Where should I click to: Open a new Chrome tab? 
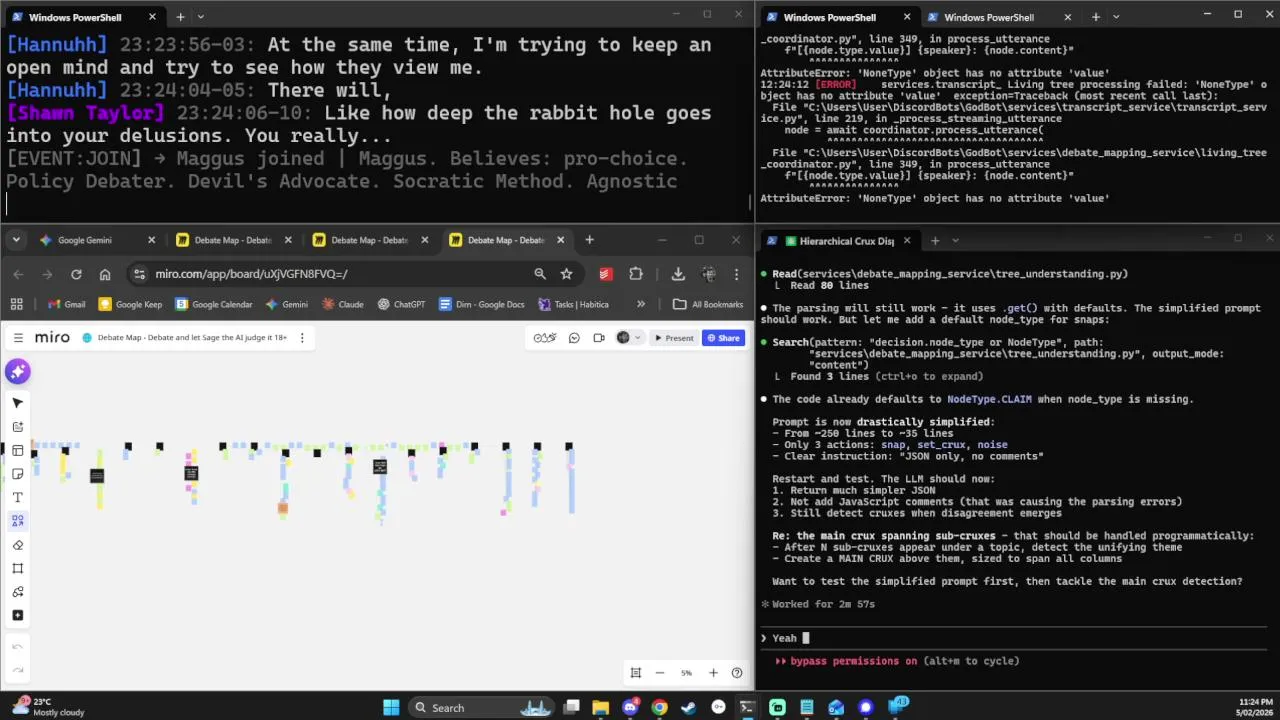click(589, 240)
